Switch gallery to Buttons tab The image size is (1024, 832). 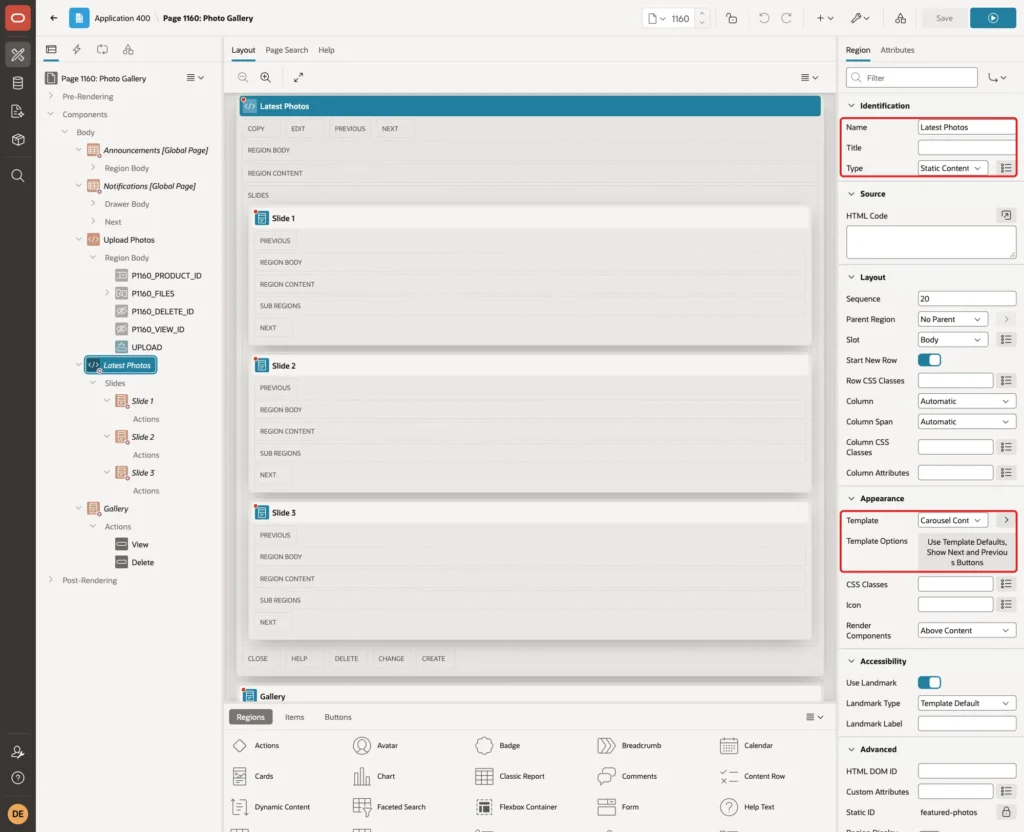(338, 717)
